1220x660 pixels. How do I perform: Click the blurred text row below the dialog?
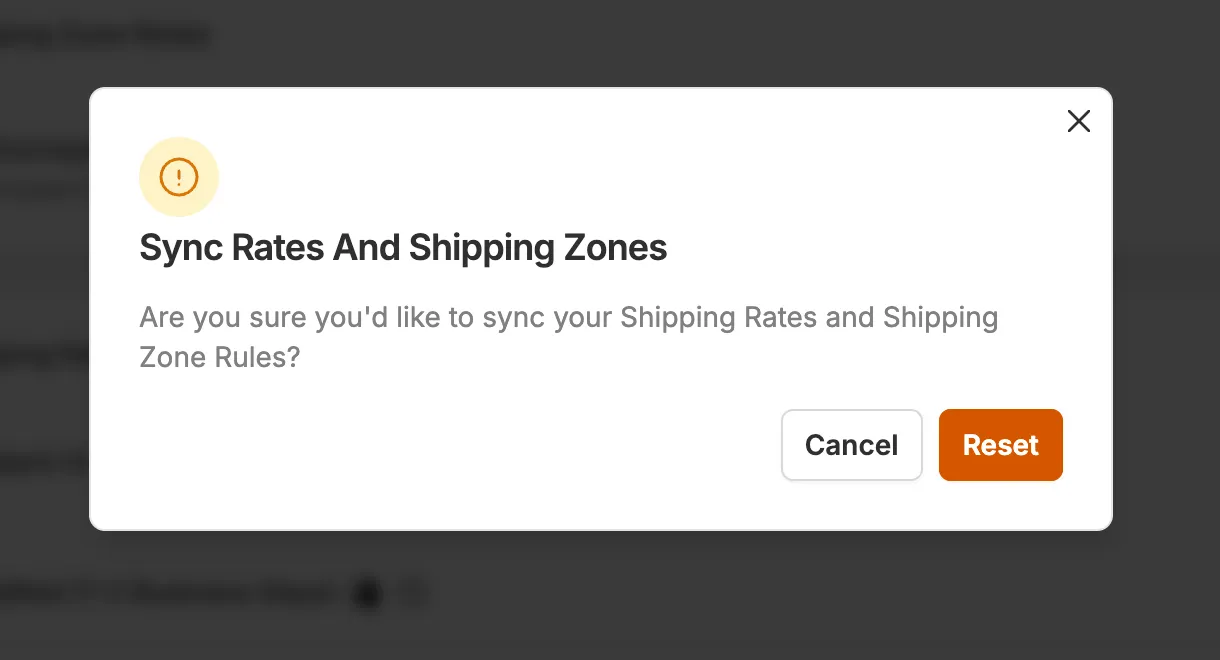coord(170,594)
